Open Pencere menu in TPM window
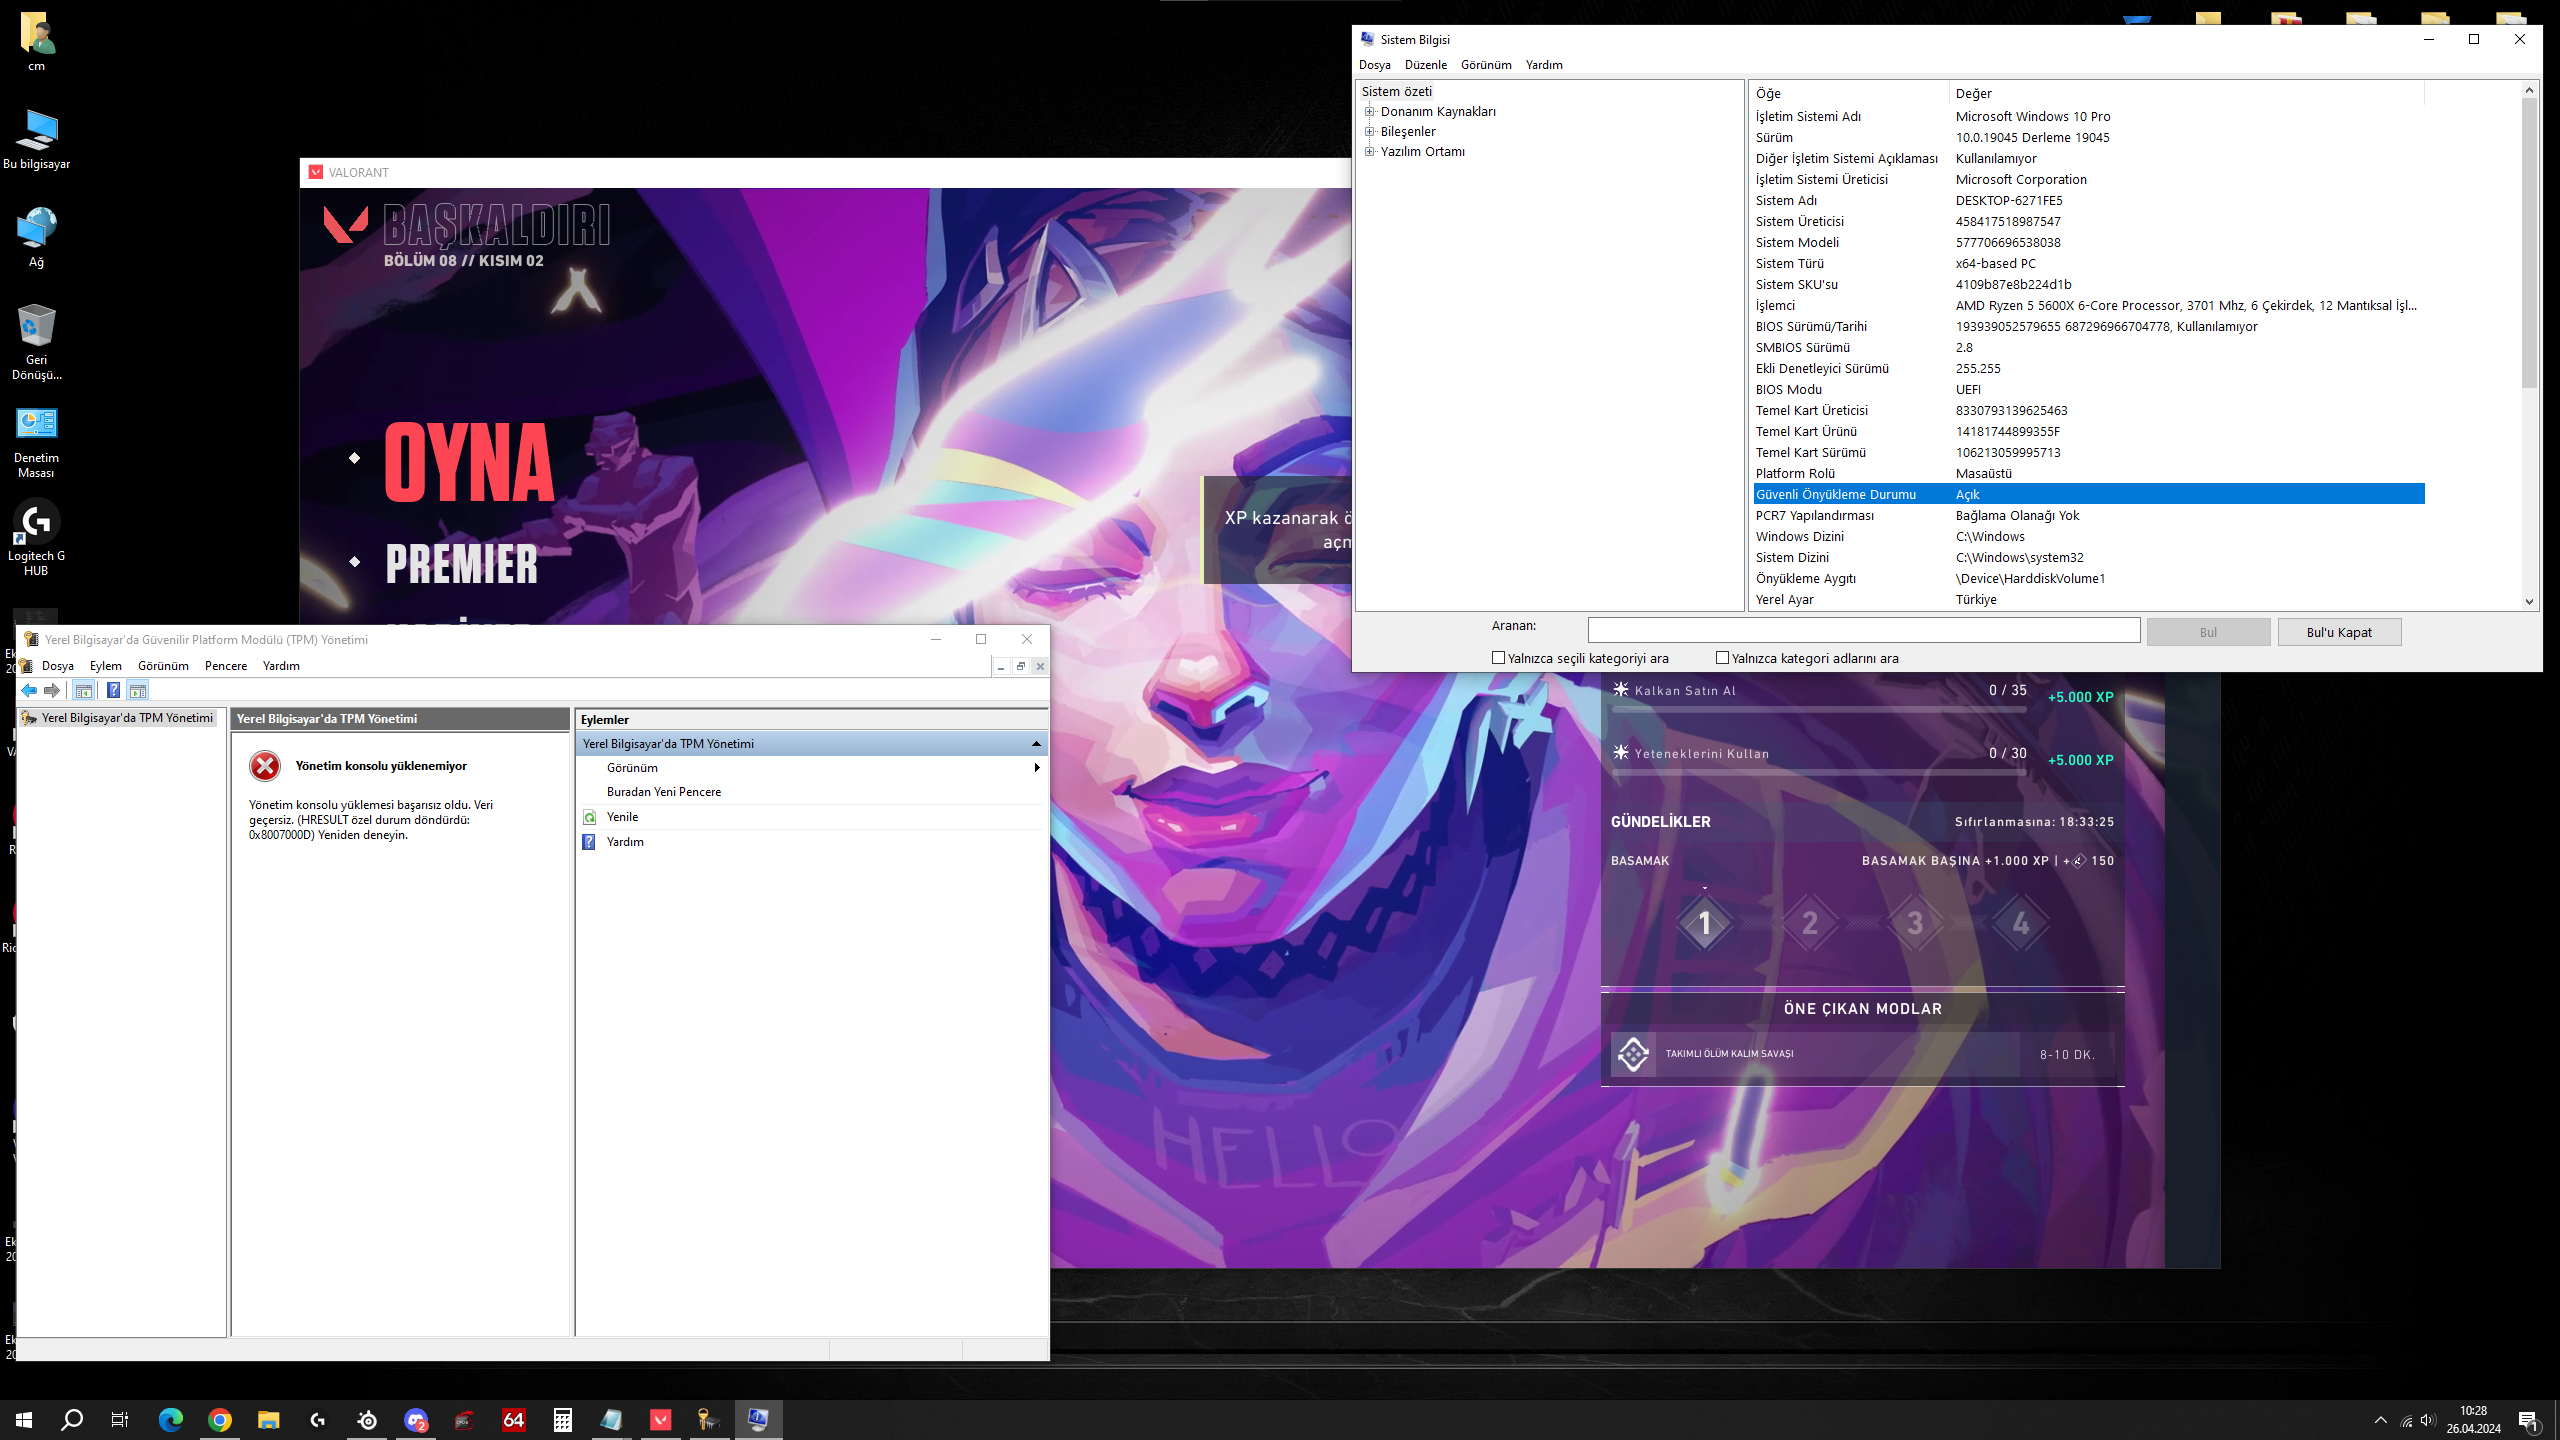 (225, 666)
